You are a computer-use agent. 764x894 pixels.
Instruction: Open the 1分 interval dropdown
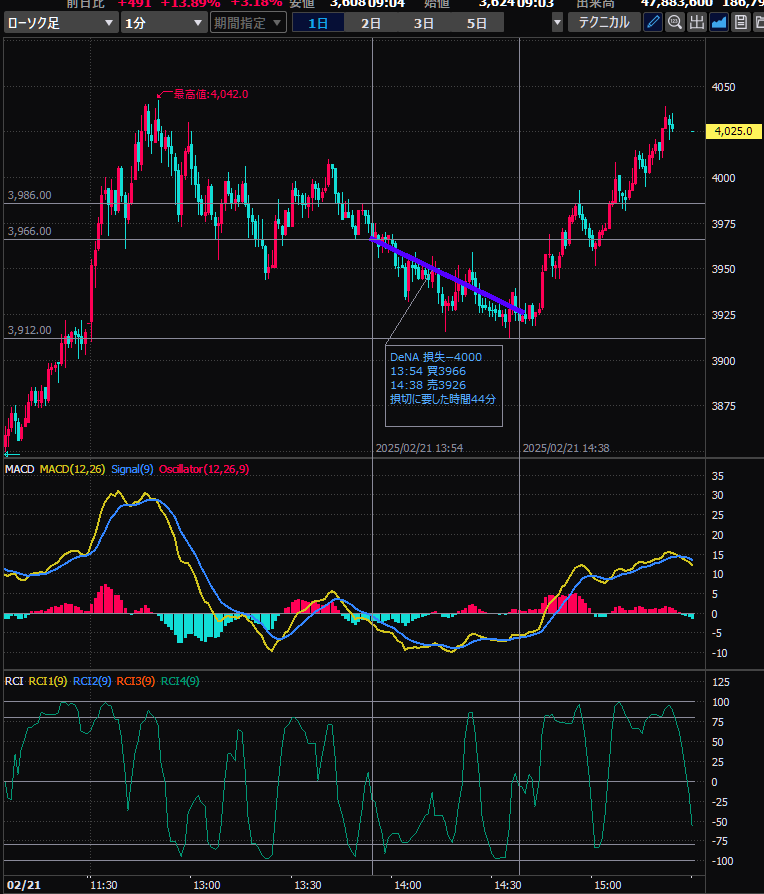click(164, 22)
